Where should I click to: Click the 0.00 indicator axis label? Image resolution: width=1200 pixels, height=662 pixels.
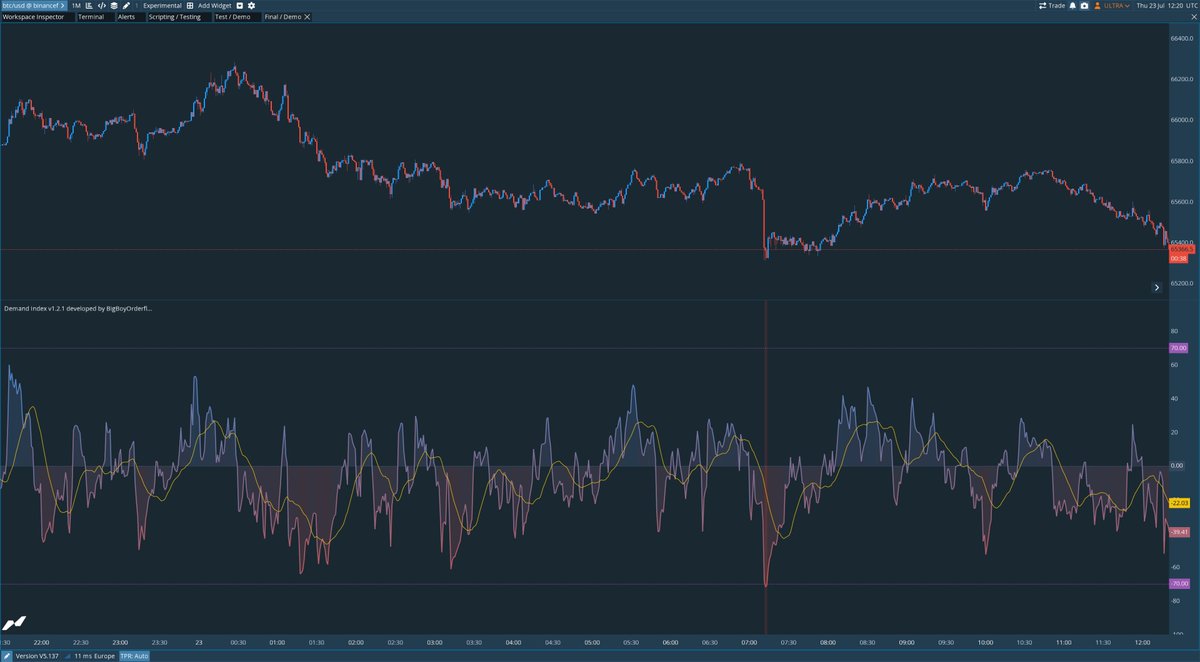pyautogui.click(x=1177, y=466)
